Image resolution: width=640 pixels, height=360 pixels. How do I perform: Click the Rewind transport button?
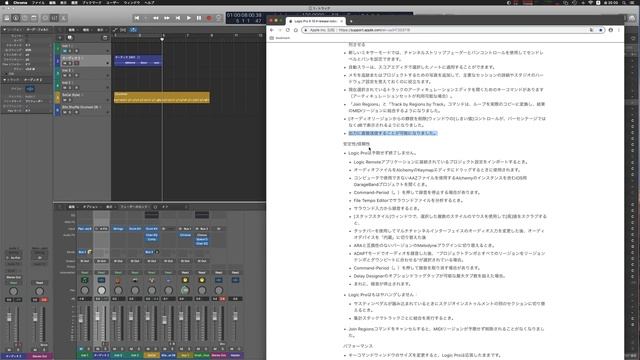pos(156,18)
